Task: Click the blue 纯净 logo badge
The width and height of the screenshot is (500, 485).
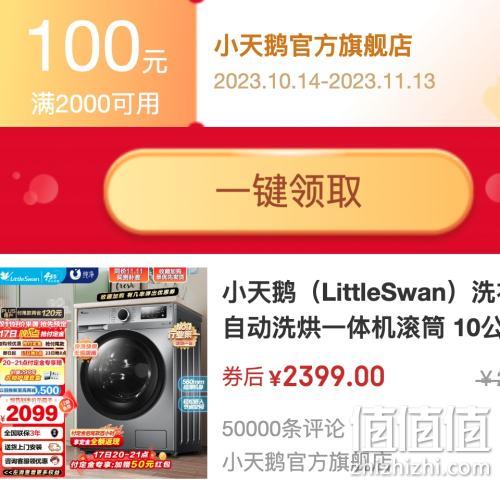Action: (83, 275)
